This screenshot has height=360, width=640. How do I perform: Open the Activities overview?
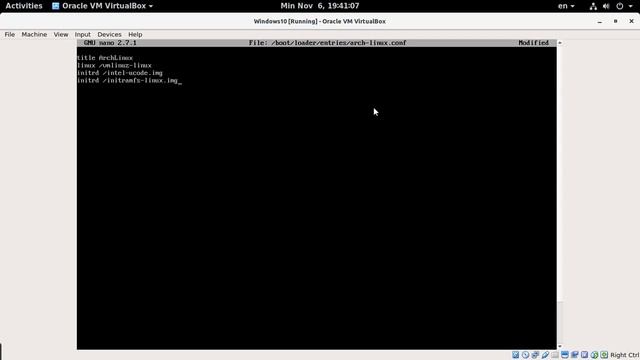pyautogui.click(x=24, y=6)
